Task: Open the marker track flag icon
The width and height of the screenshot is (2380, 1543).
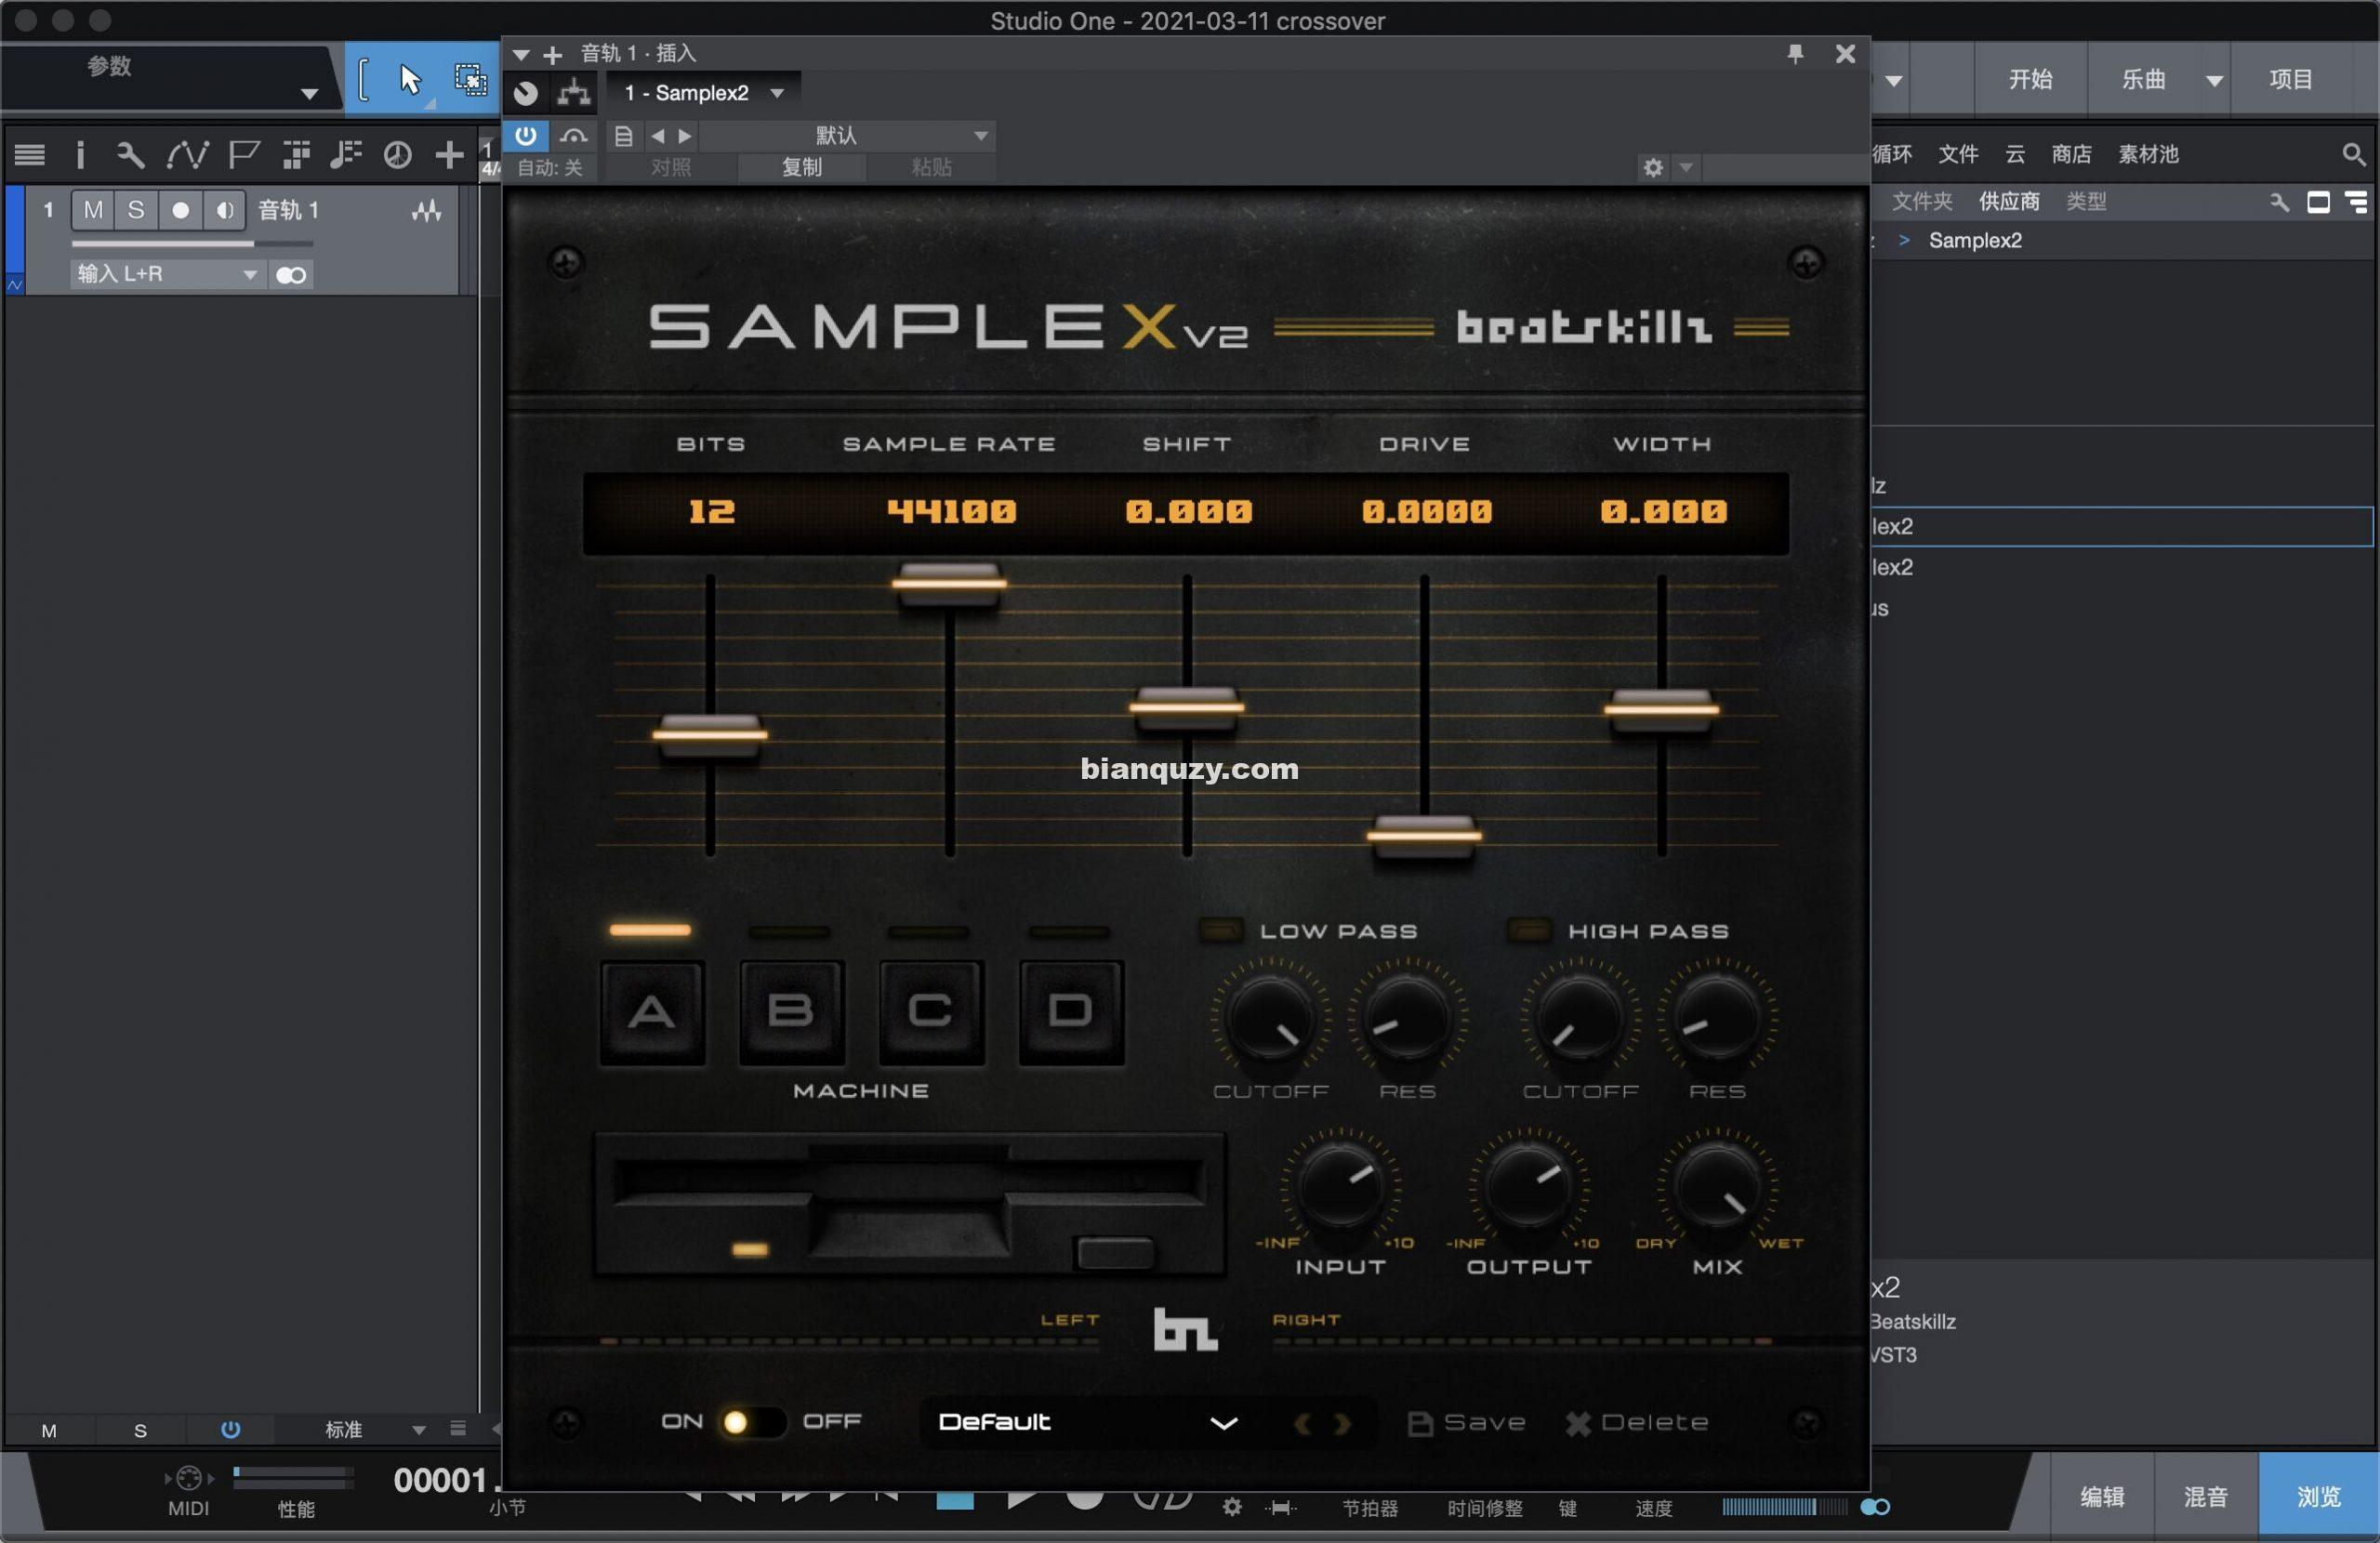Action: click(x=243, y=155)
